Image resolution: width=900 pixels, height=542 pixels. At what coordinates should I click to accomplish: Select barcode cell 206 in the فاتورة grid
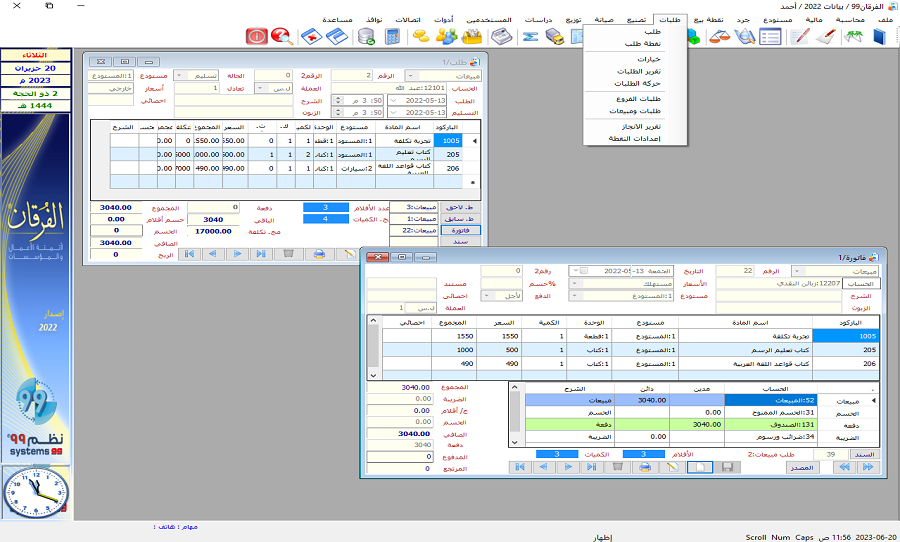[x=846, y=363]
